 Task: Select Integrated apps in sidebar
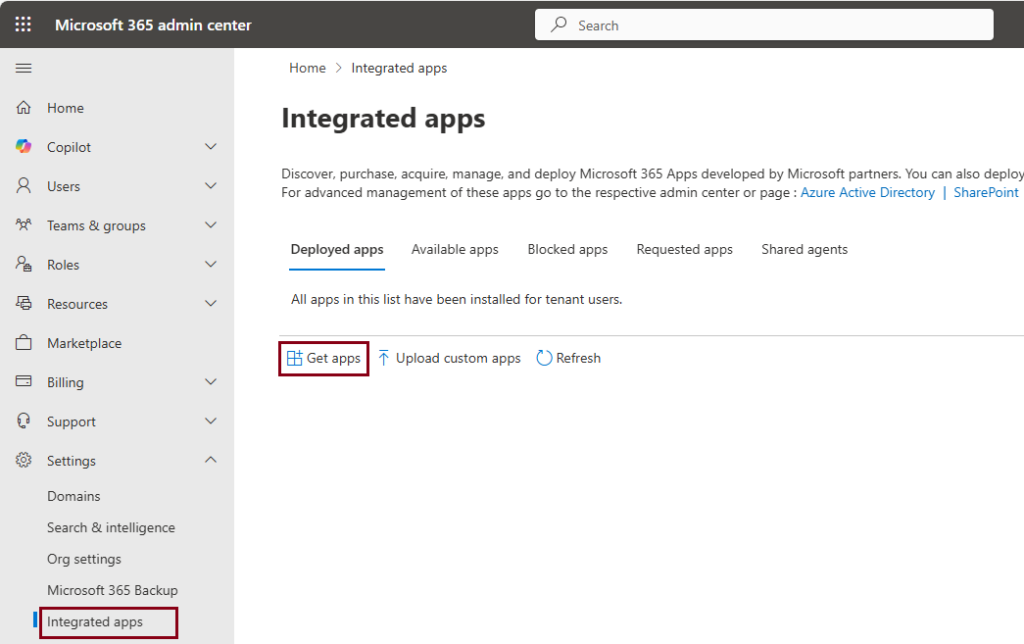tap(95, 622)
